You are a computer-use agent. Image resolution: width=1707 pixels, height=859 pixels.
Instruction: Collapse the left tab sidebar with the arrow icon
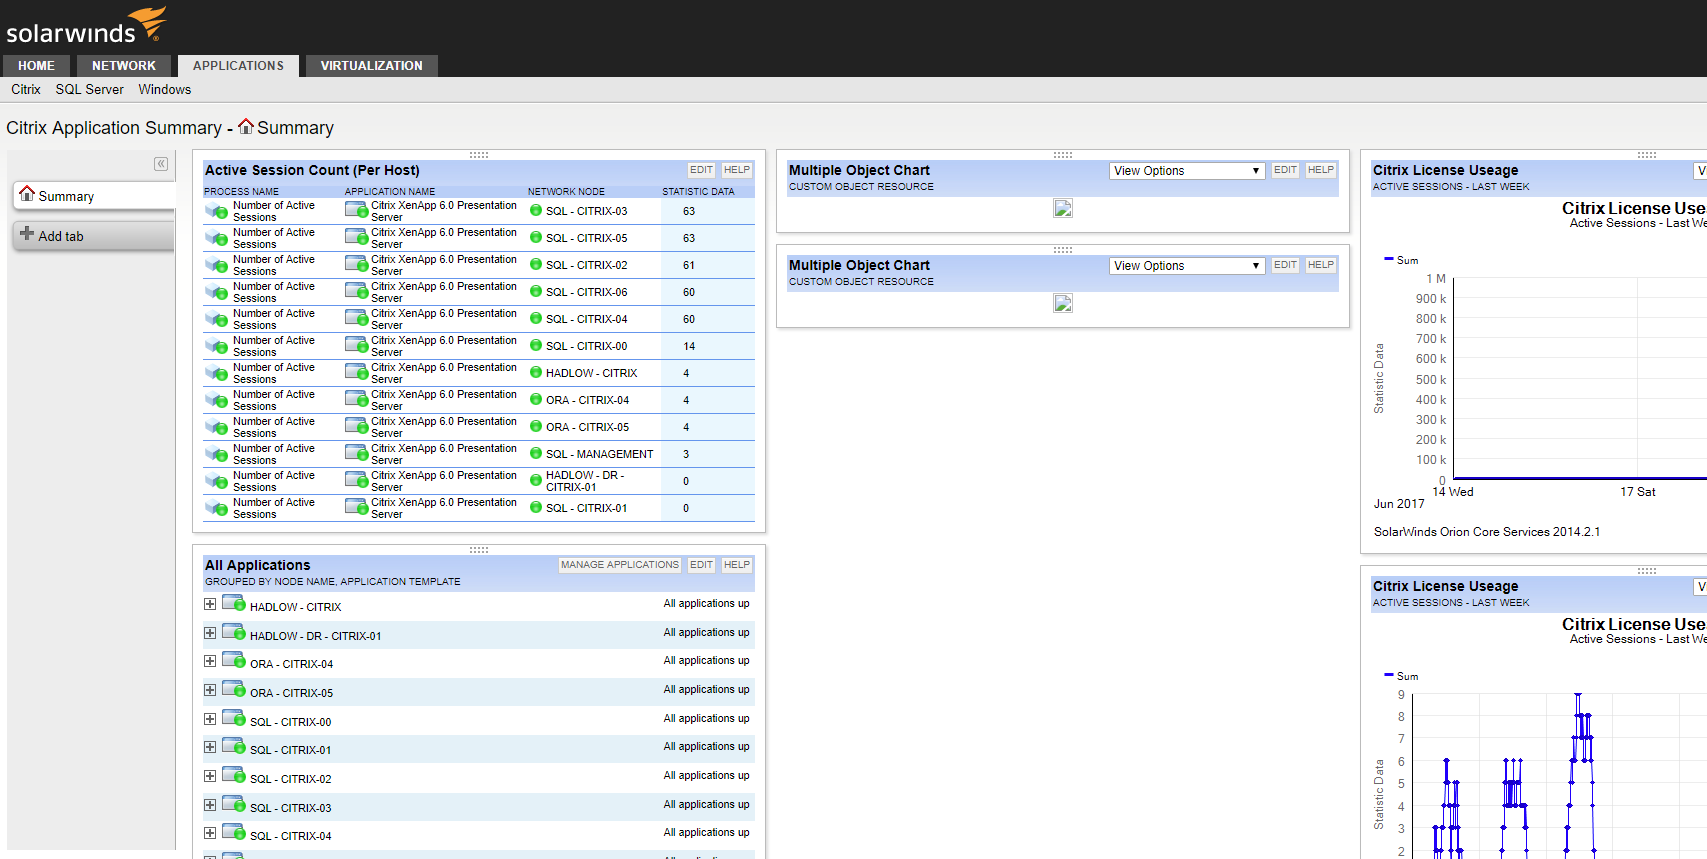tap(161, 164)
